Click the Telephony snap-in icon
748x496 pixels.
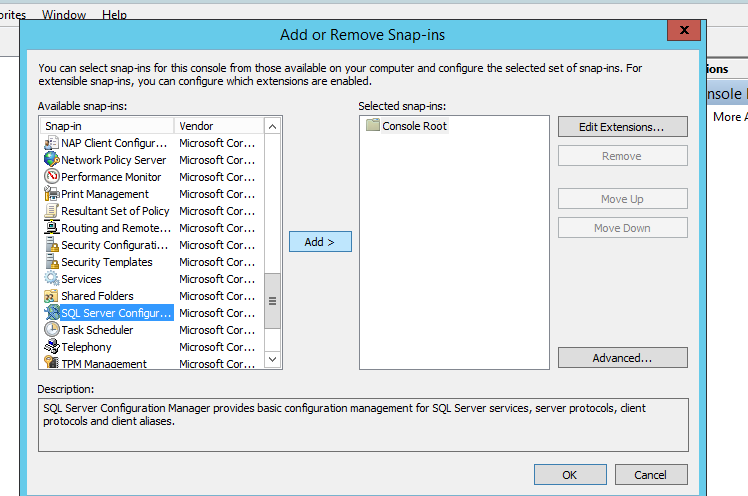(x=52, y=347)
